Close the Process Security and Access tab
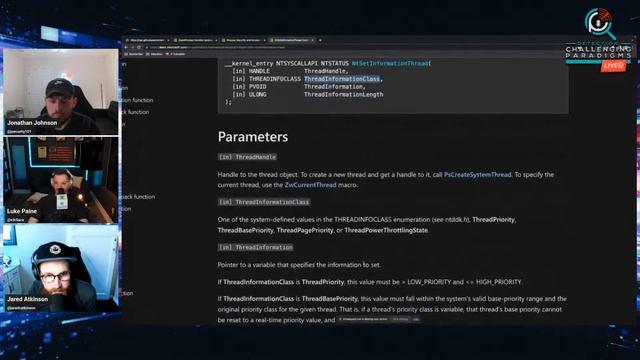 pyautogui.click(x=264, y=40)
